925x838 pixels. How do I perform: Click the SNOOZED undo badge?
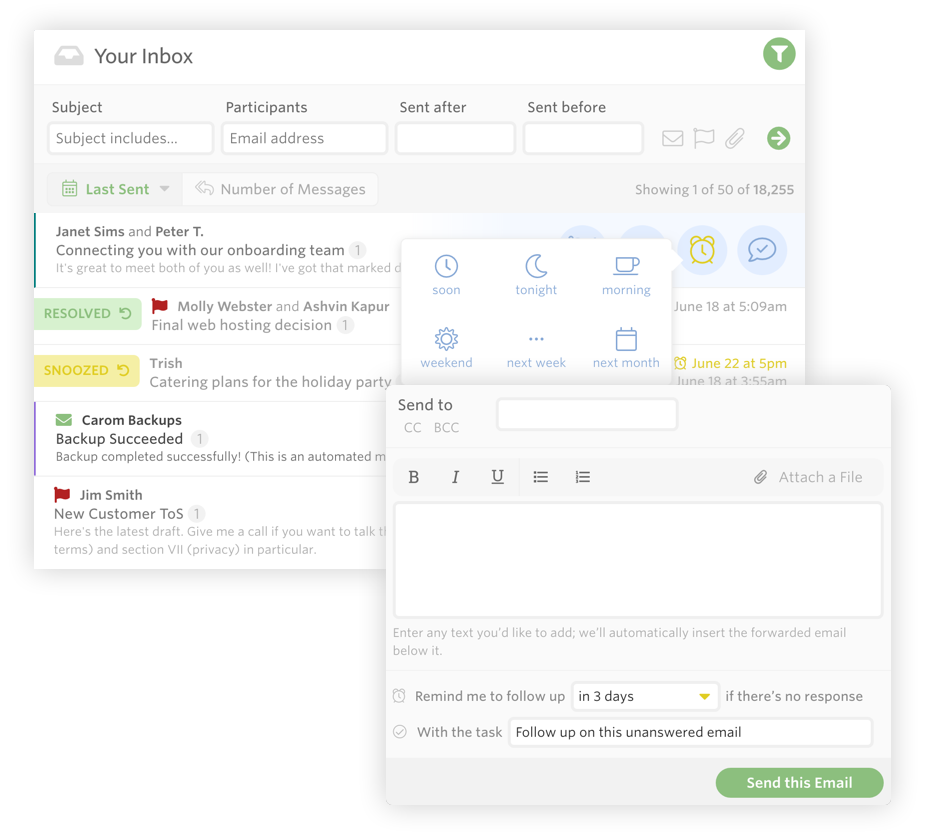tap(87, 371)
